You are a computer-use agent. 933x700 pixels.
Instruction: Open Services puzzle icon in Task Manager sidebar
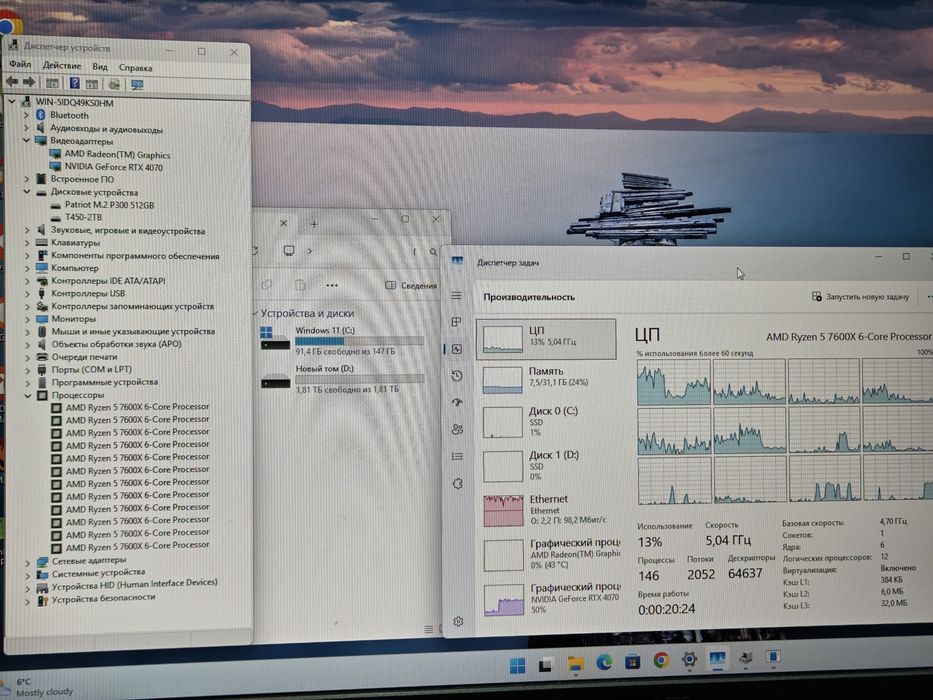[x=458, y=483]
